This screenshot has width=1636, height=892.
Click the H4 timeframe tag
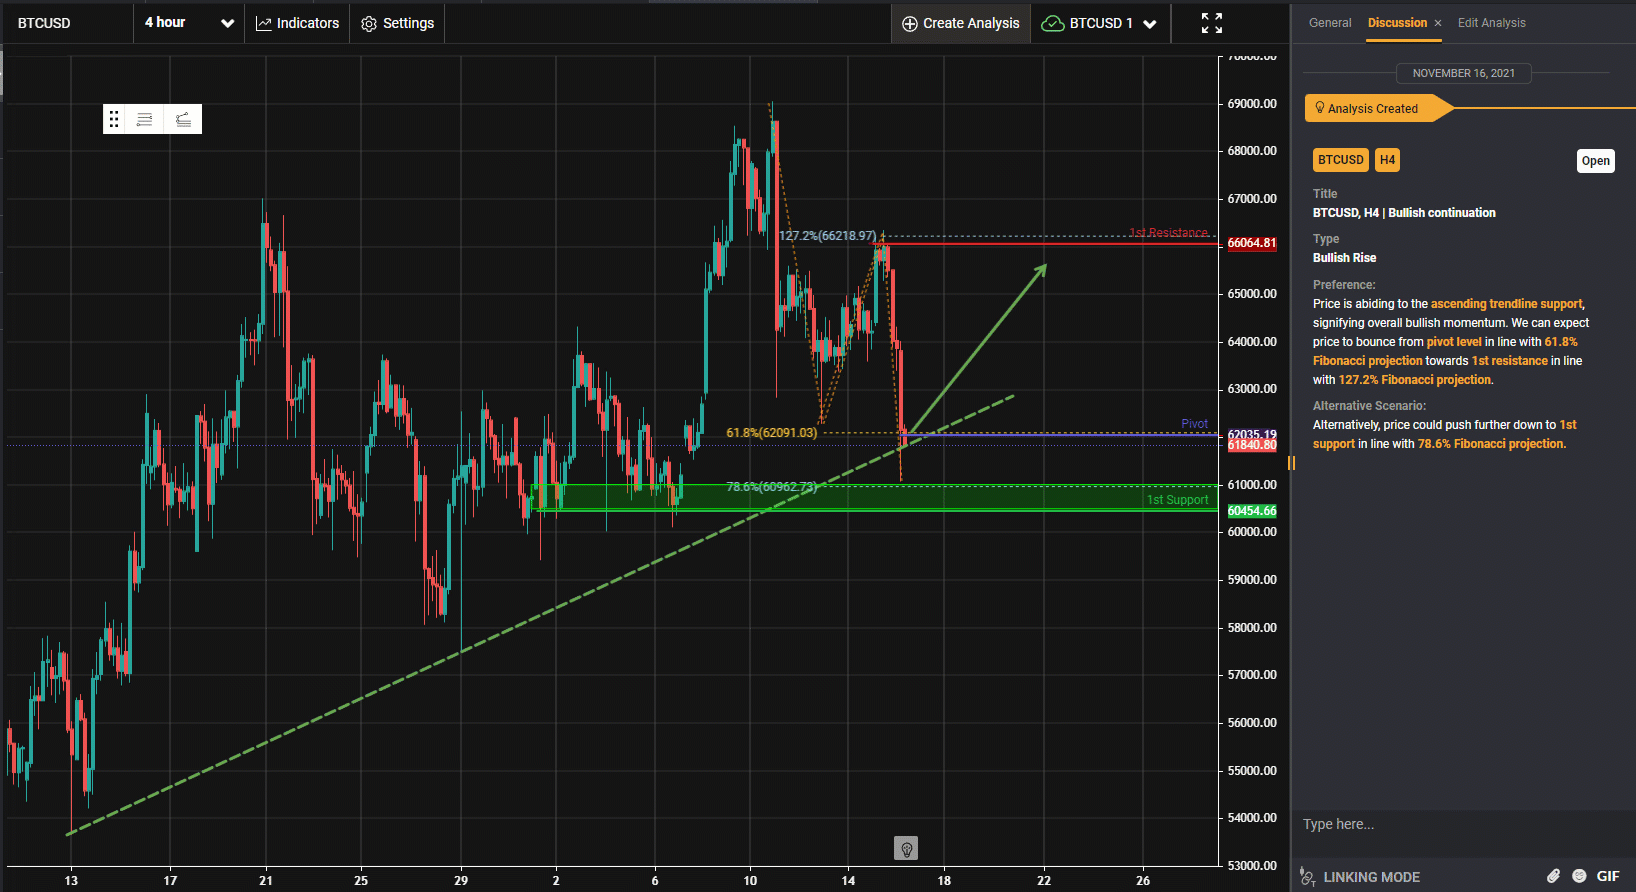click(x=1387, y=160)
